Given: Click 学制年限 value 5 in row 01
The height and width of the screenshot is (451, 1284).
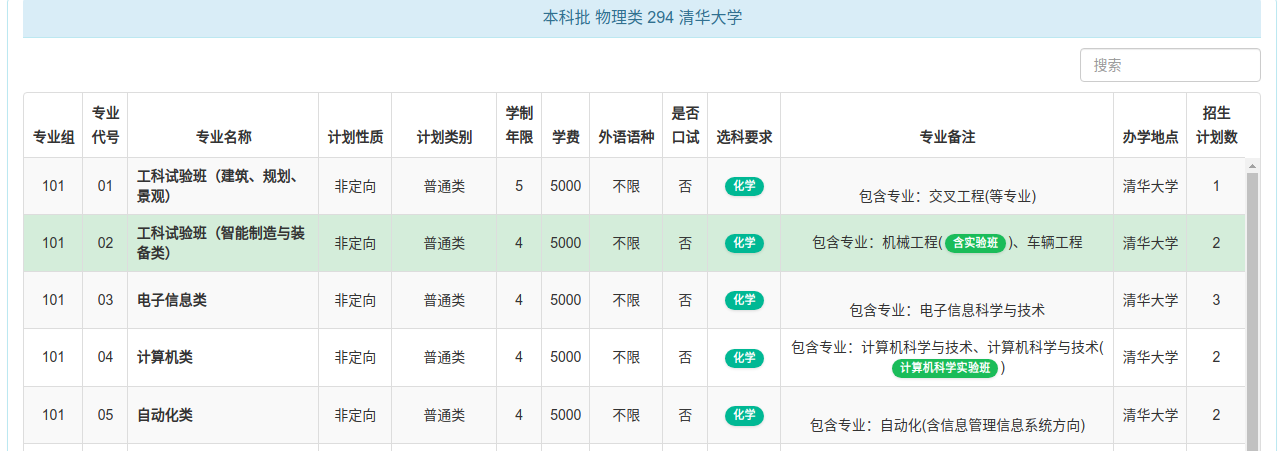Looking at the screenshot, I should [519, 186].
